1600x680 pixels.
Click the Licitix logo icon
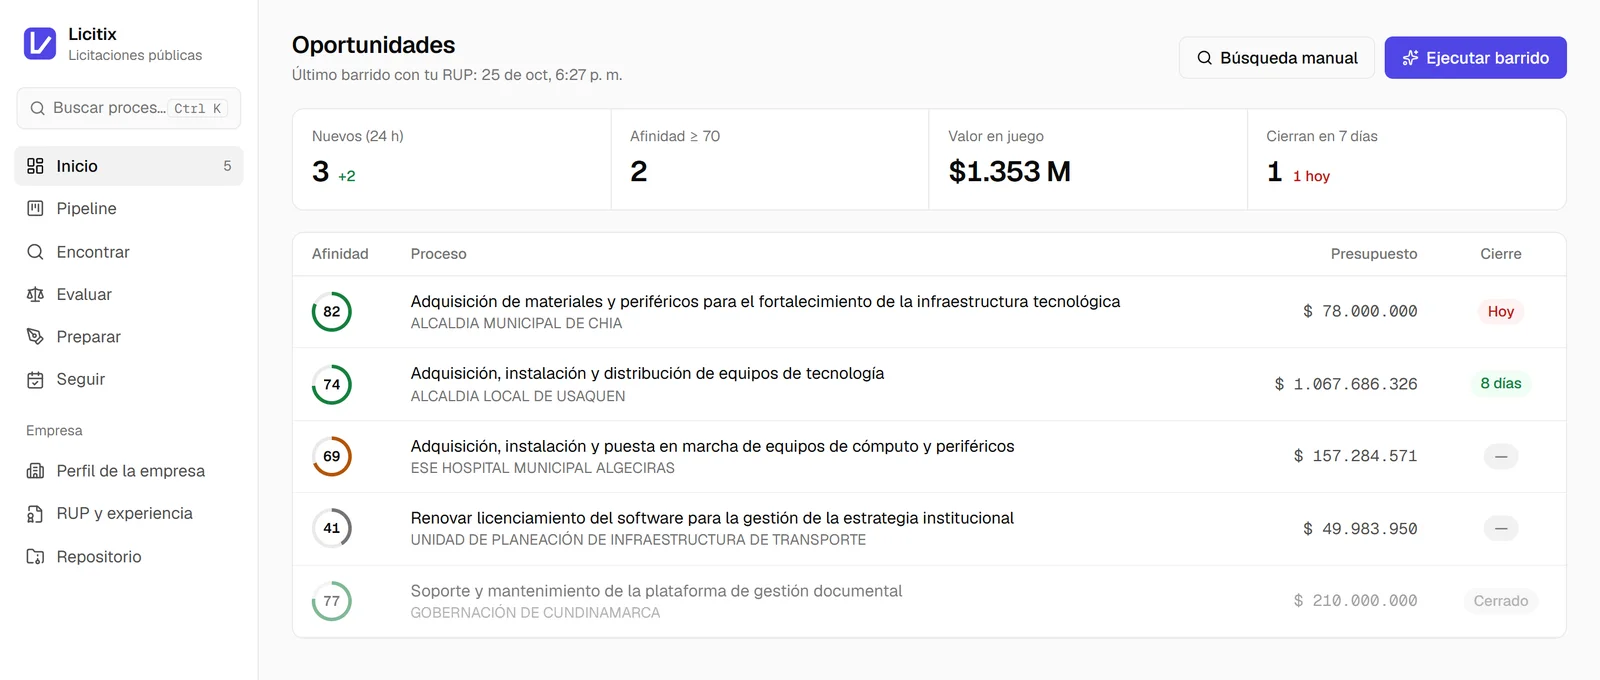[x=40, y=43]
